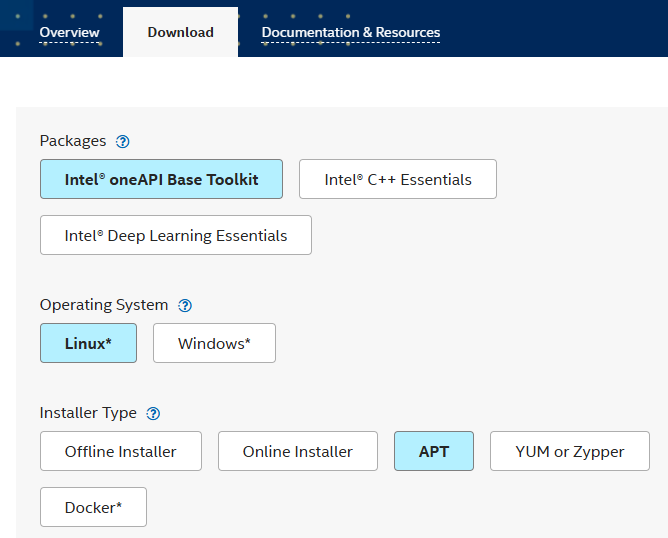Screen dimensions: 668x538
Task: Pick YUM or Zypper installer
Action: [570, 451]
